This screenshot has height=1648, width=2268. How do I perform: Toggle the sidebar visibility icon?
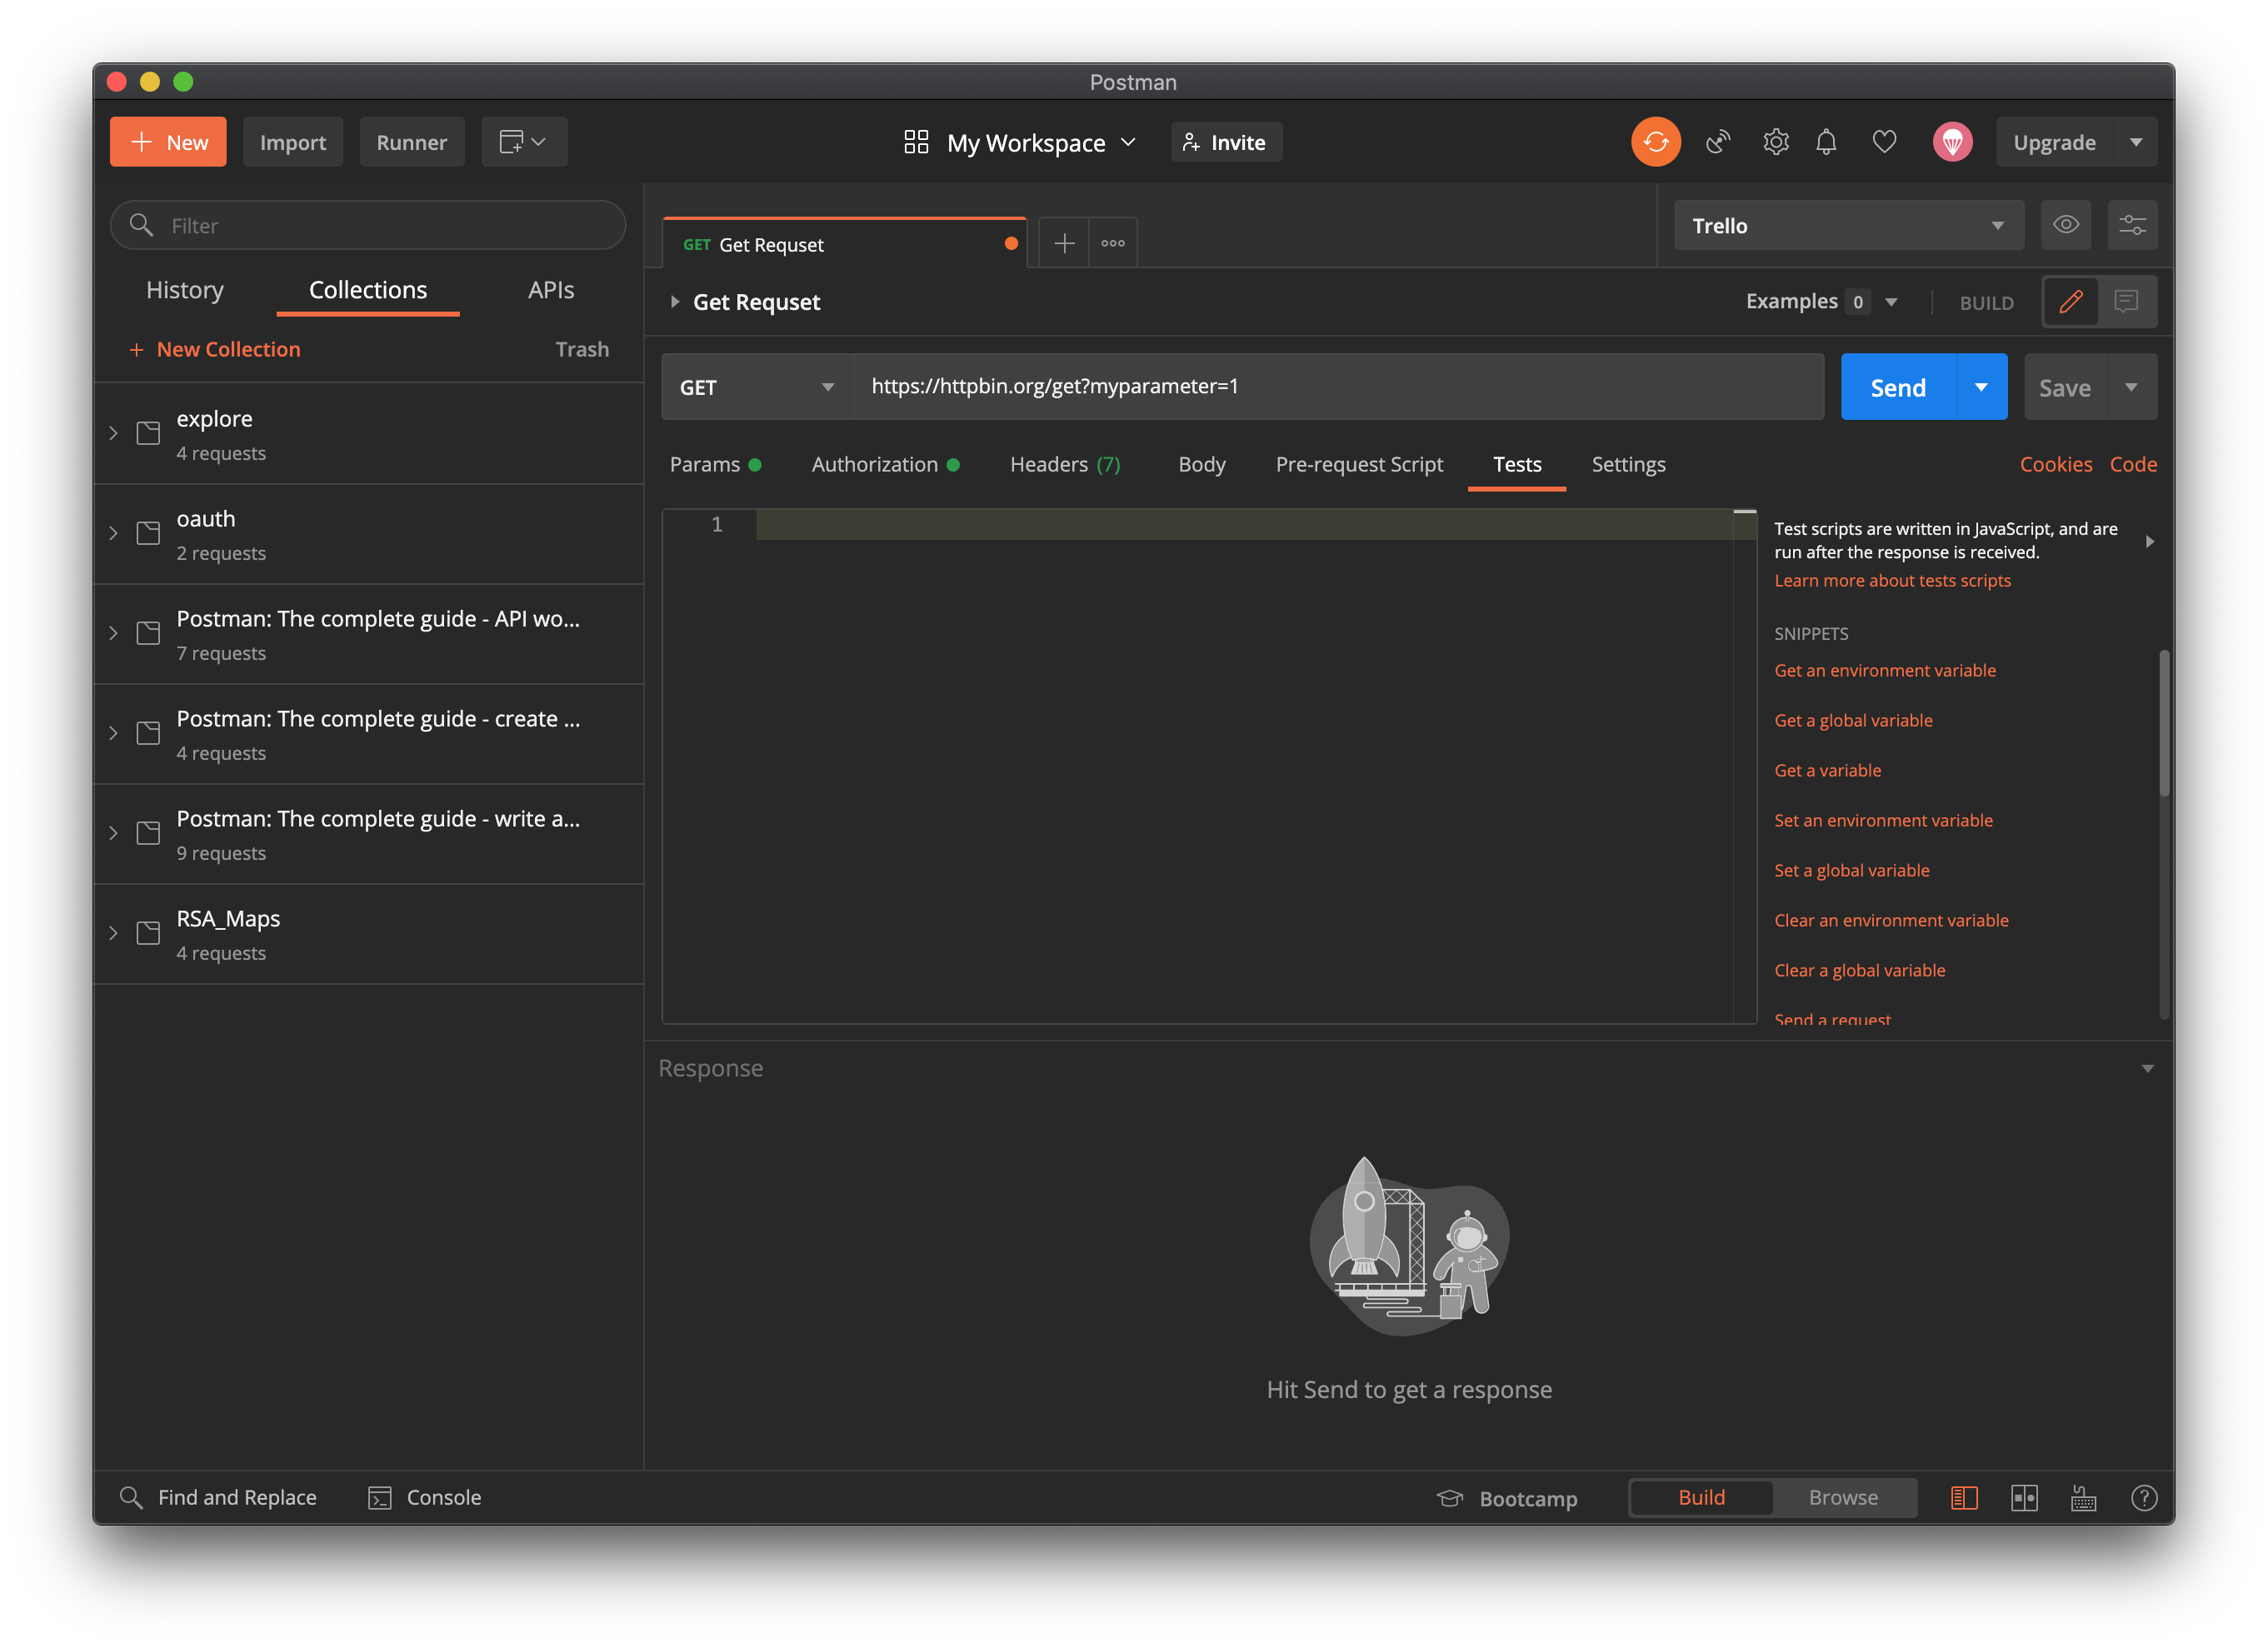point(1964,1497)
